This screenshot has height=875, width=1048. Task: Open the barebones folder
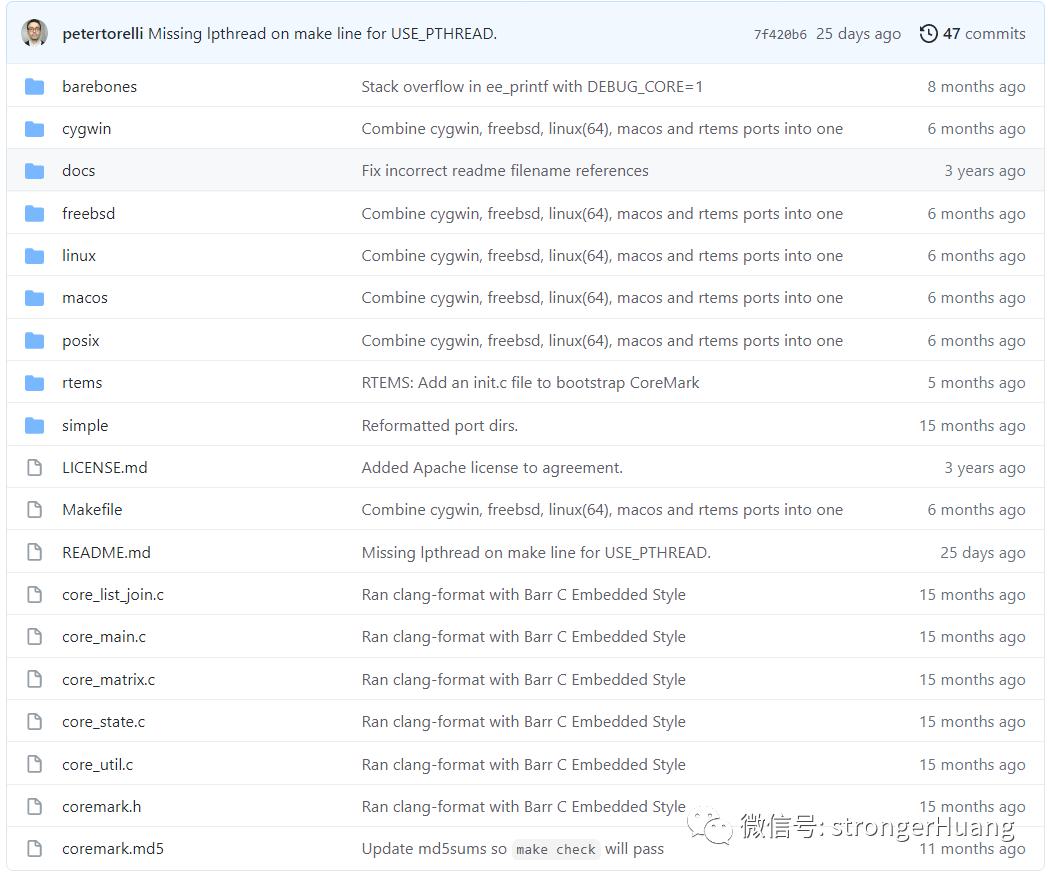(x=99, y=86)
